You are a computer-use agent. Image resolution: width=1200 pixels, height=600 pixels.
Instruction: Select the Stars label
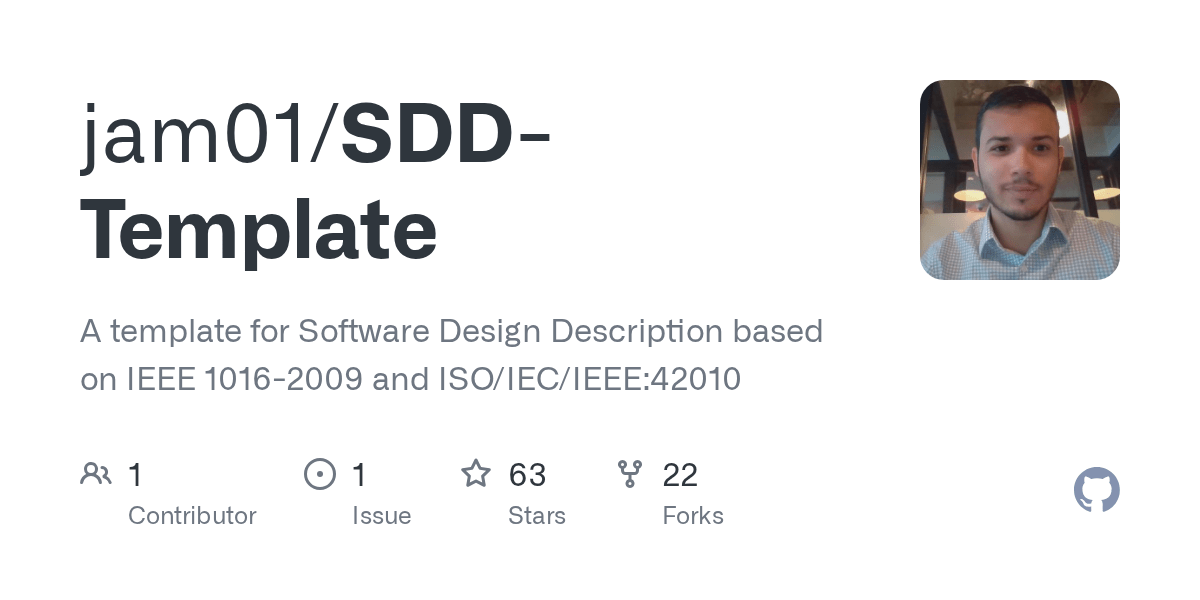[x=537, y=516]
